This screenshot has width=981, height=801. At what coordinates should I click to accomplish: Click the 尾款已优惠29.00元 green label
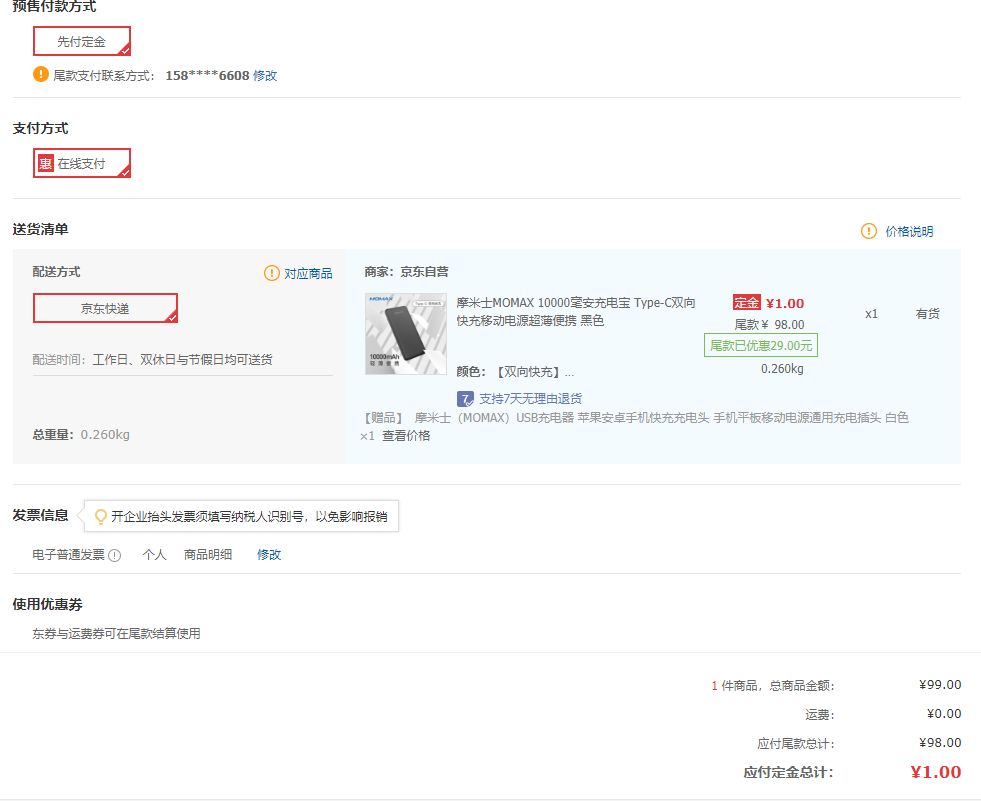761,345
